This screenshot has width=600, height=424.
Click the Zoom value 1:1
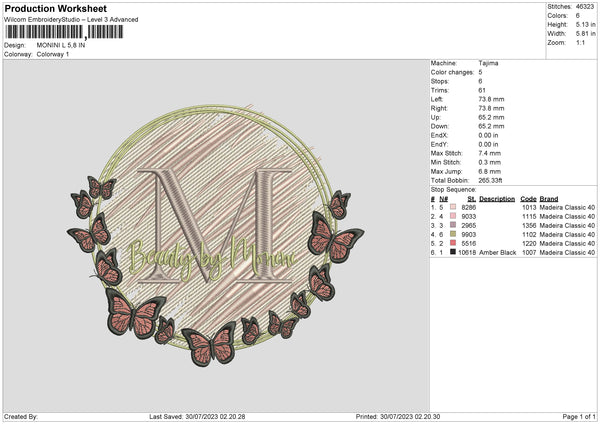pos(580,42)
